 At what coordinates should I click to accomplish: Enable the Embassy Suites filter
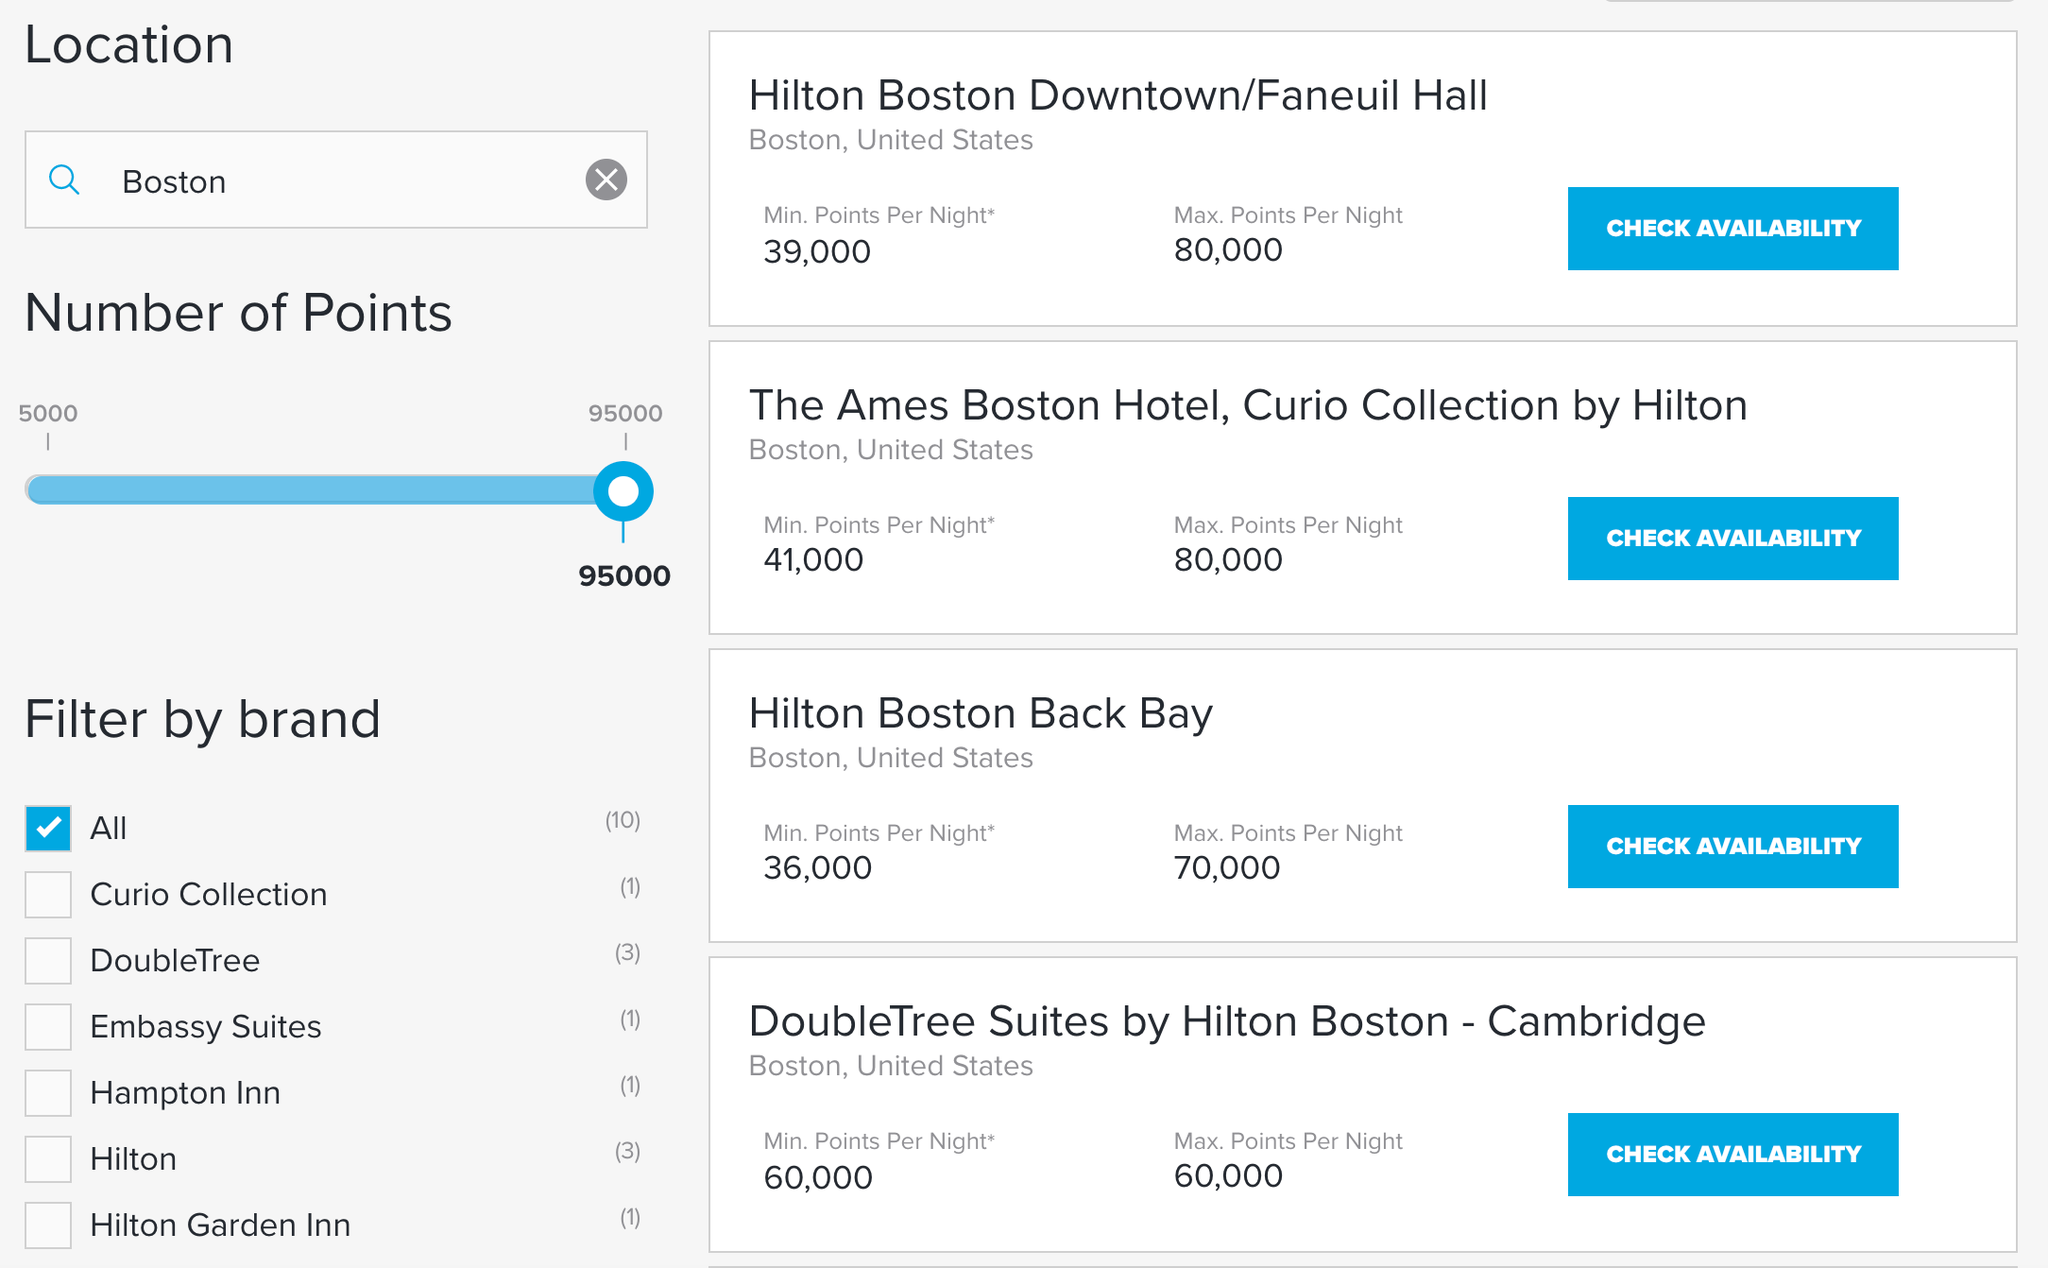click(47, 1026)
